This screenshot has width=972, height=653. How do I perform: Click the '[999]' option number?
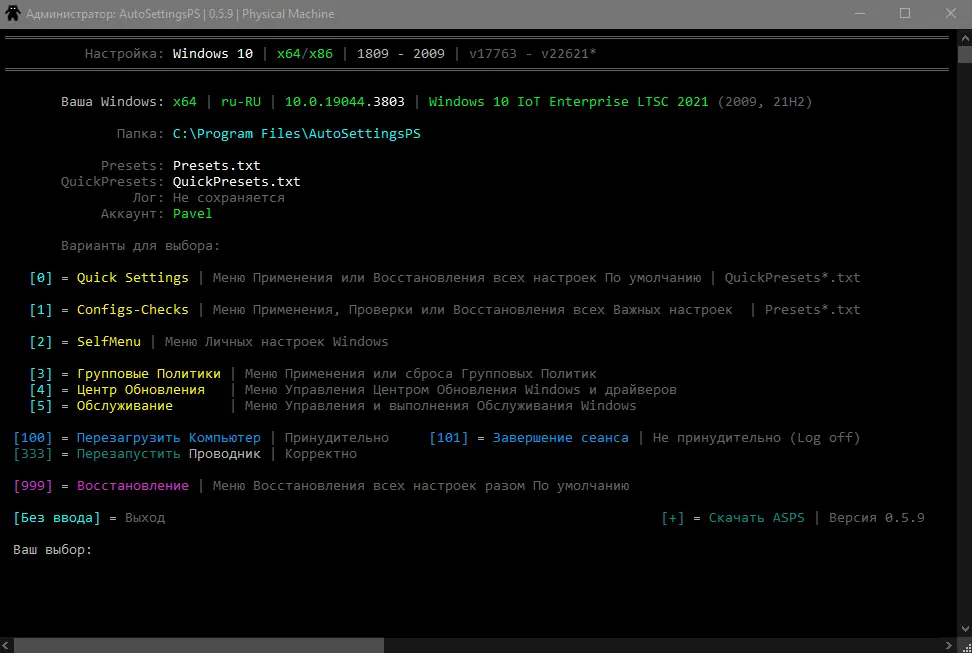[x=33, y=486]
